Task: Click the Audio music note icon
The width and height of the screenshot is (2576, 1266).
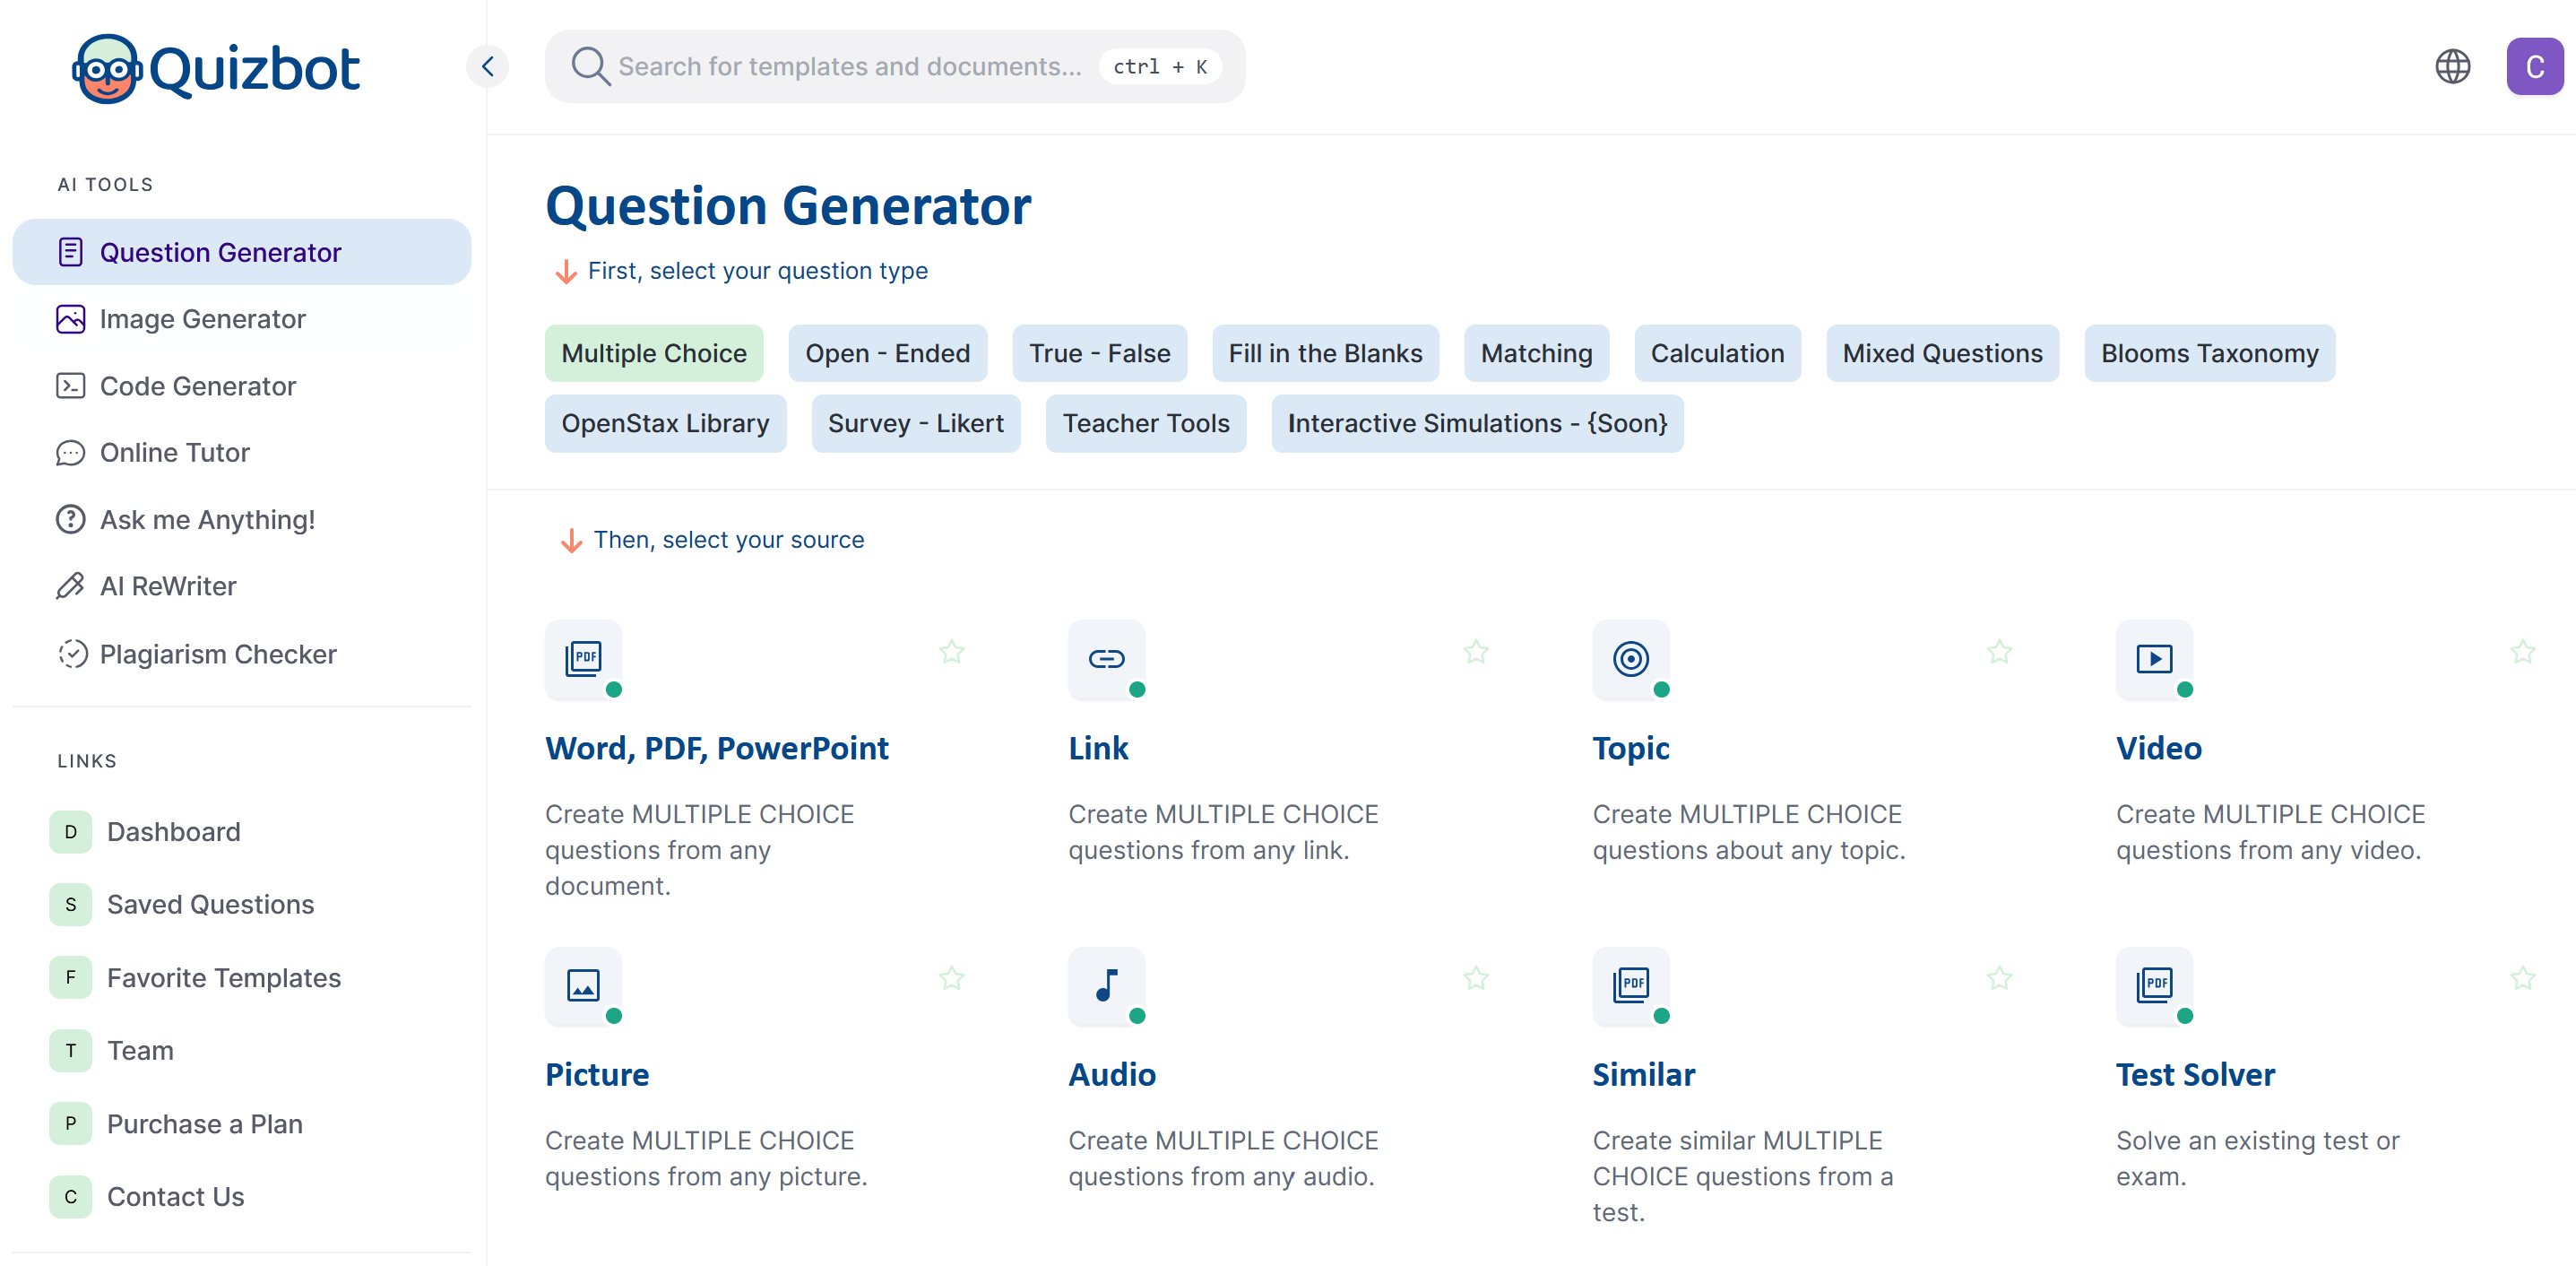Action: tap(1106, 985)
